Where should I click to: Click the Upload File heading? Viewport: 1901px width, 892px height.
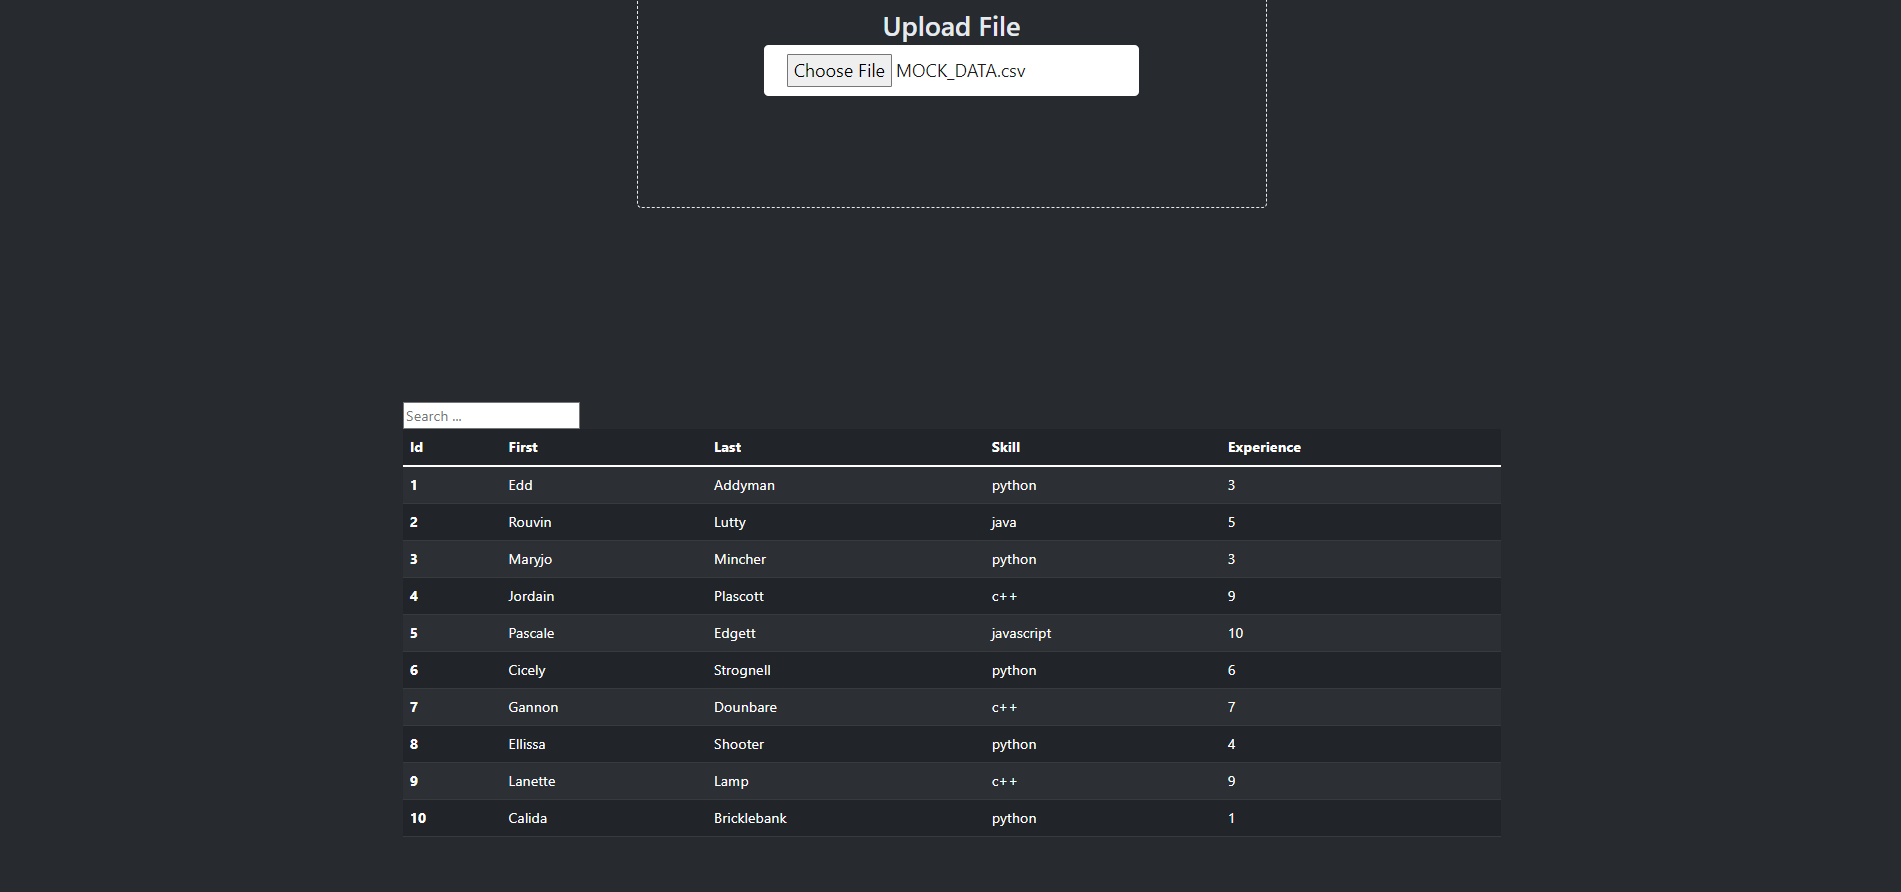point(951,27)
